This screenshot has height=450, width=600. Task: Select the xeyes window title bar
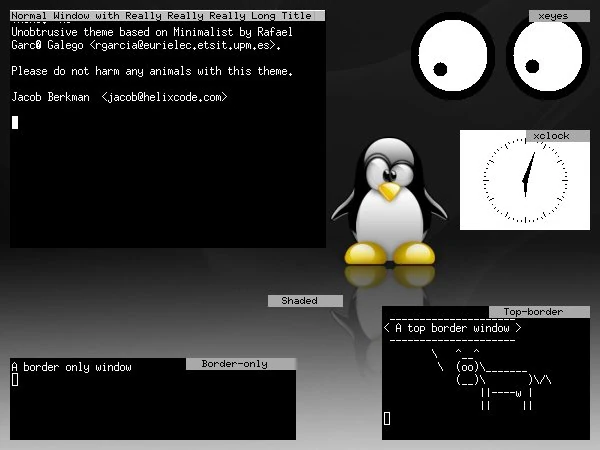(x=559, y=16)
